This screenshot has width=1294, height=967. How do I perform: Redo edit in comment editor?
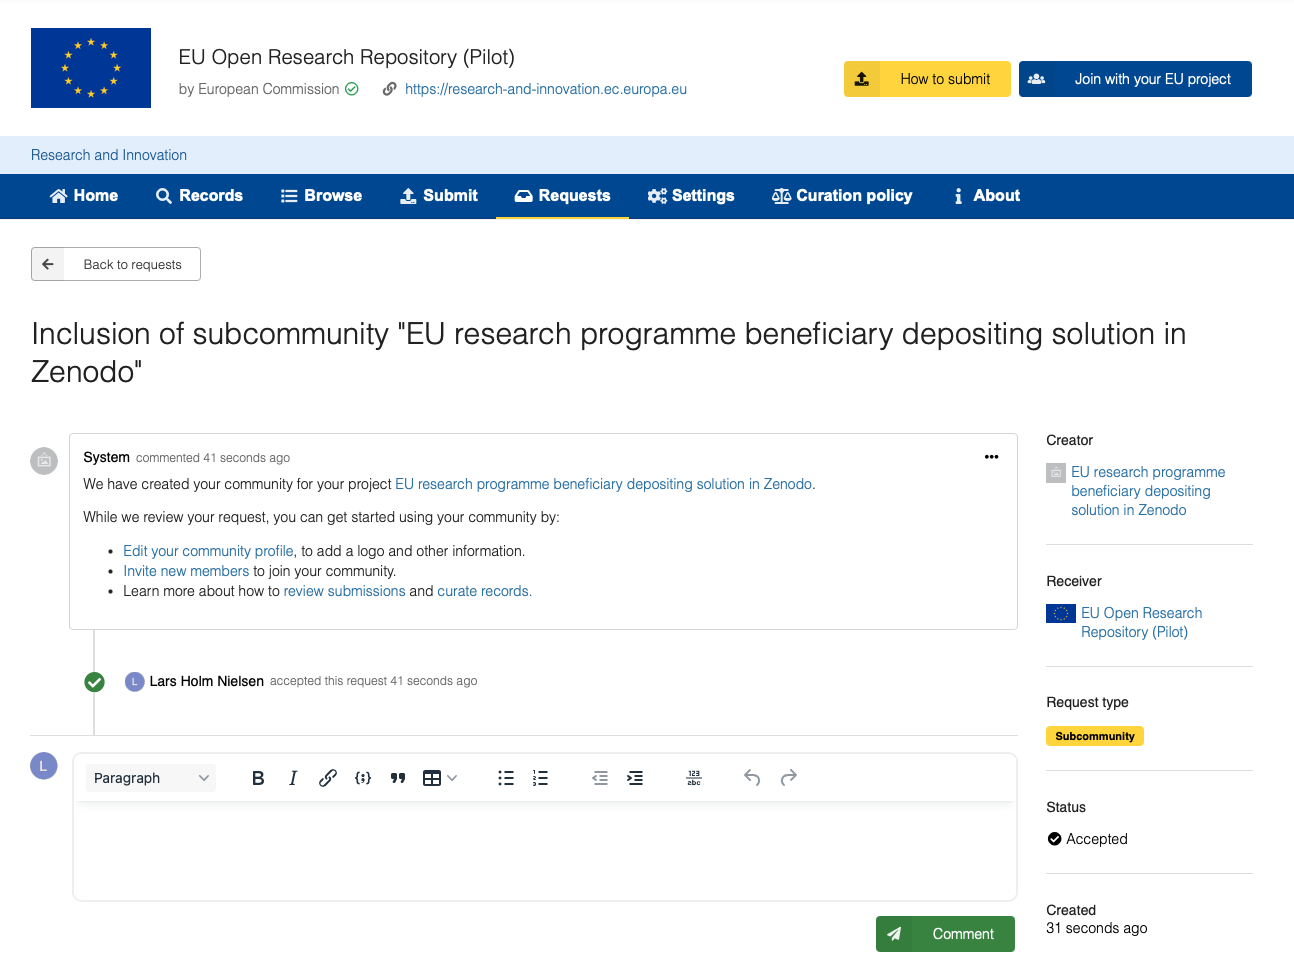(x=788, y=778)
